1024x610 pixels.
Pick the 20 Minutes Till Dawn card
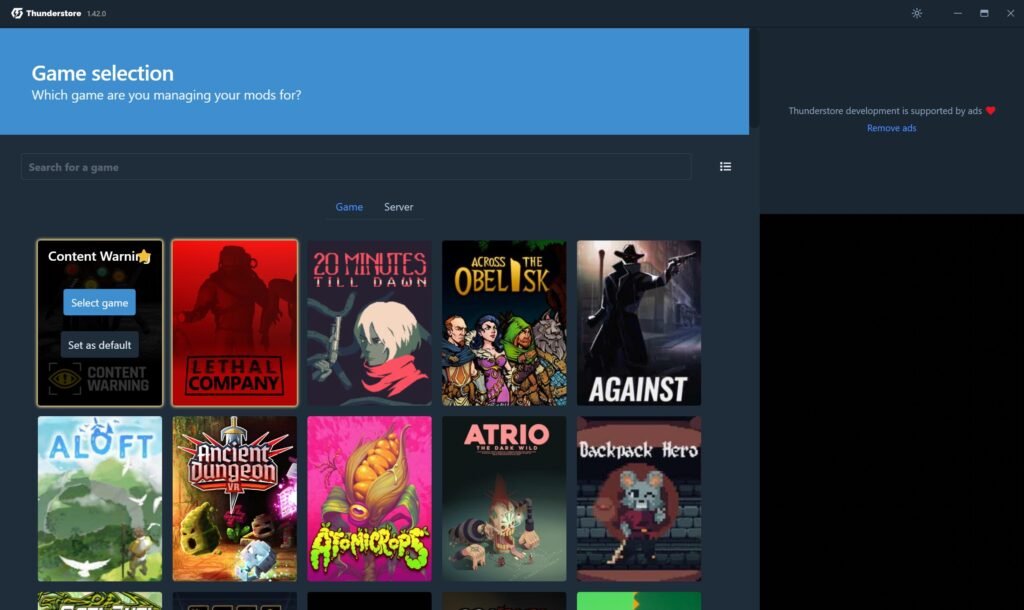(x=369, y=323)
